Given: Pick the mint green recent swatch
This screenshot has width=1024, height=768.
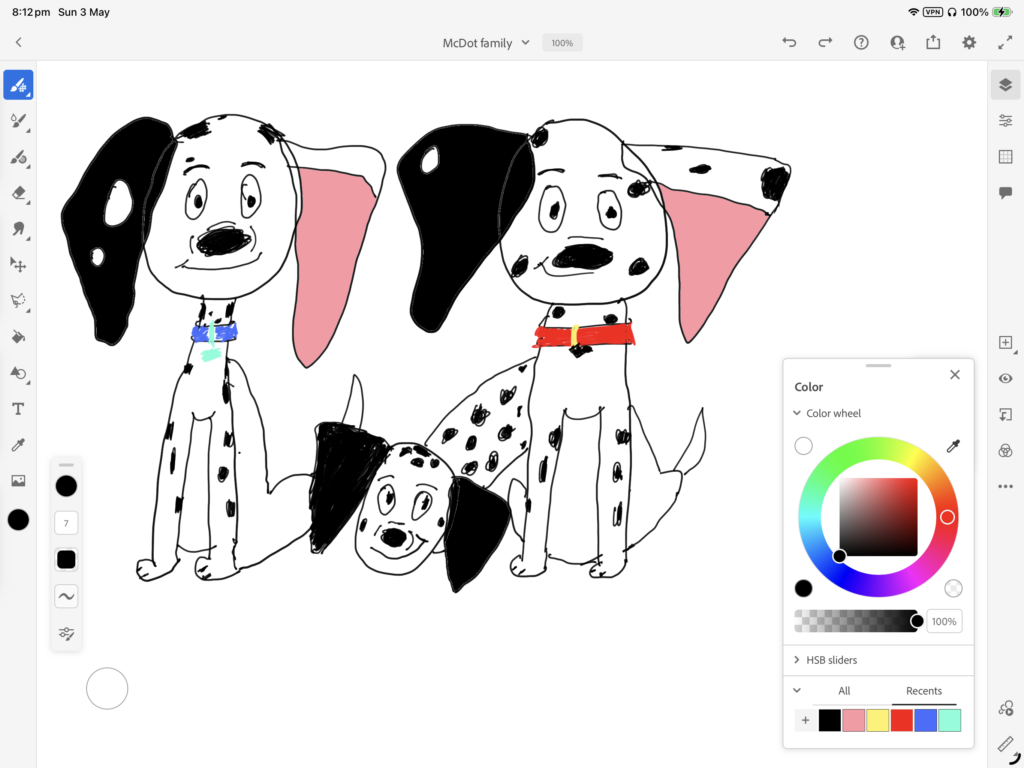Looking at the screenshot, I should (950, 720).
